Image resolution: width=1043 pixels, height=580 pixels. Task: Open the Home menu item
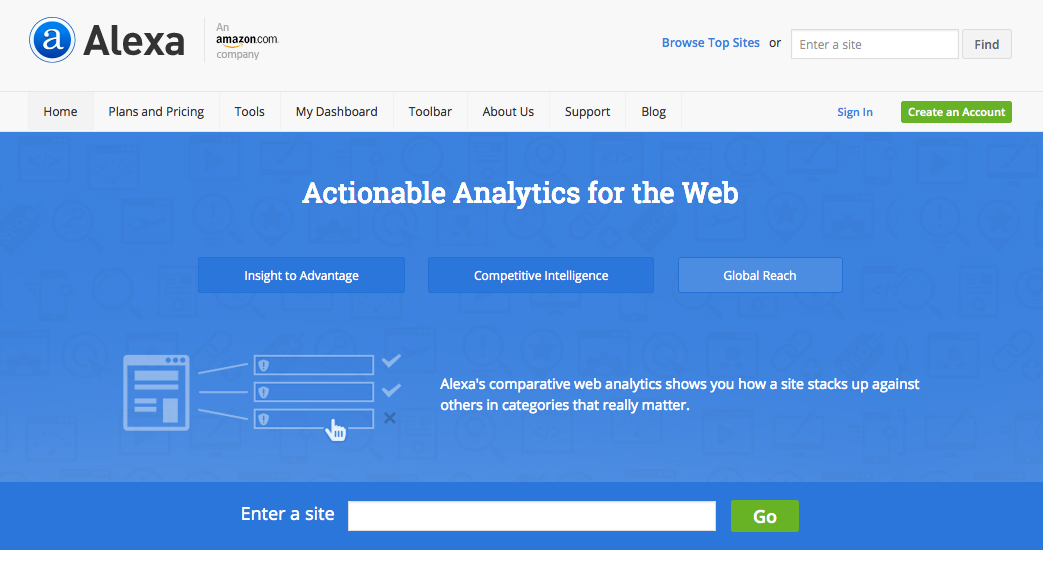(x=60, y=112)
